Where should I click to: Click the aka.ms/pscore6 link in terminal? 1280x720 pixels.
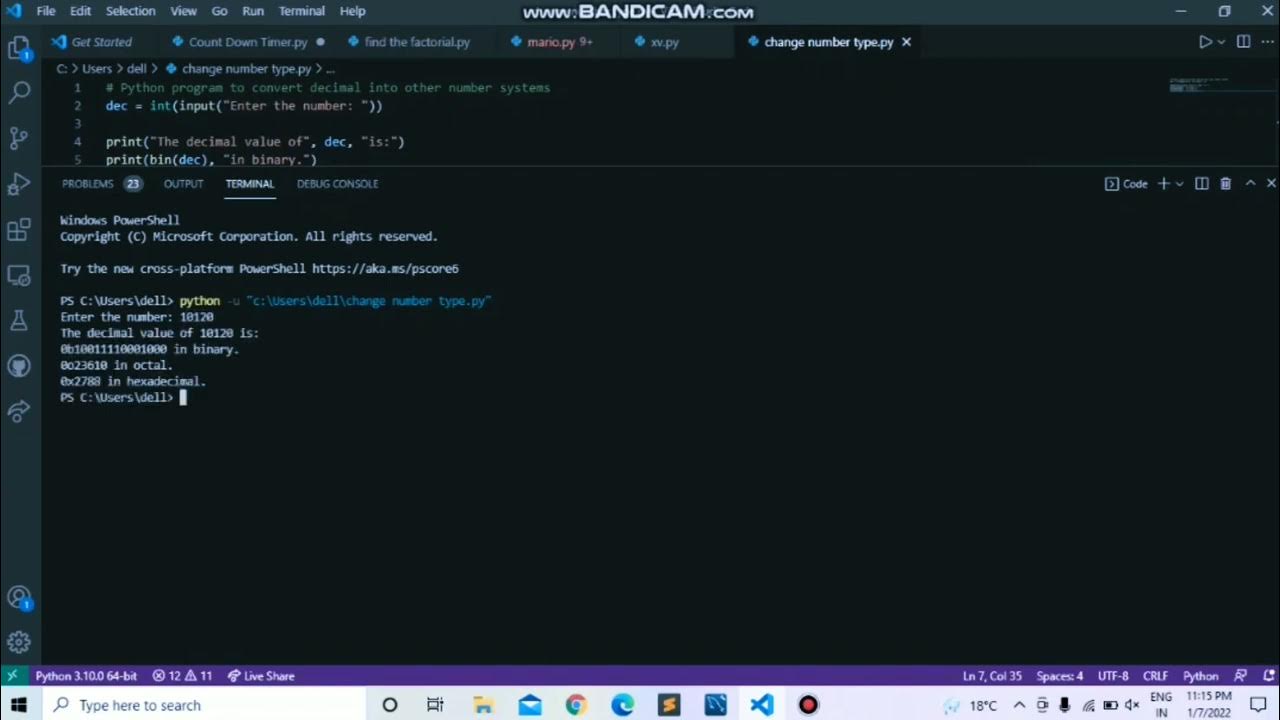385,269
